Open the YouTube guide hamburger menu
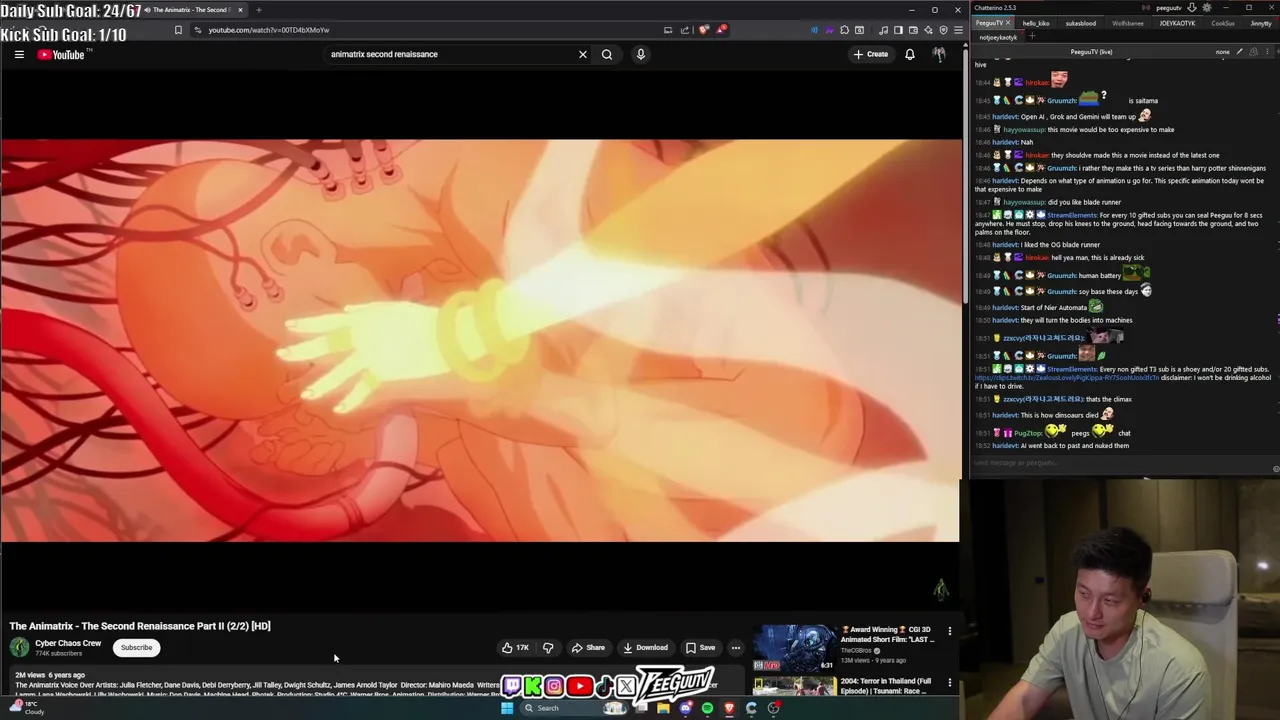Viewport: 1280px width, 720px height. pyautogui.click(x=19, y=54)
